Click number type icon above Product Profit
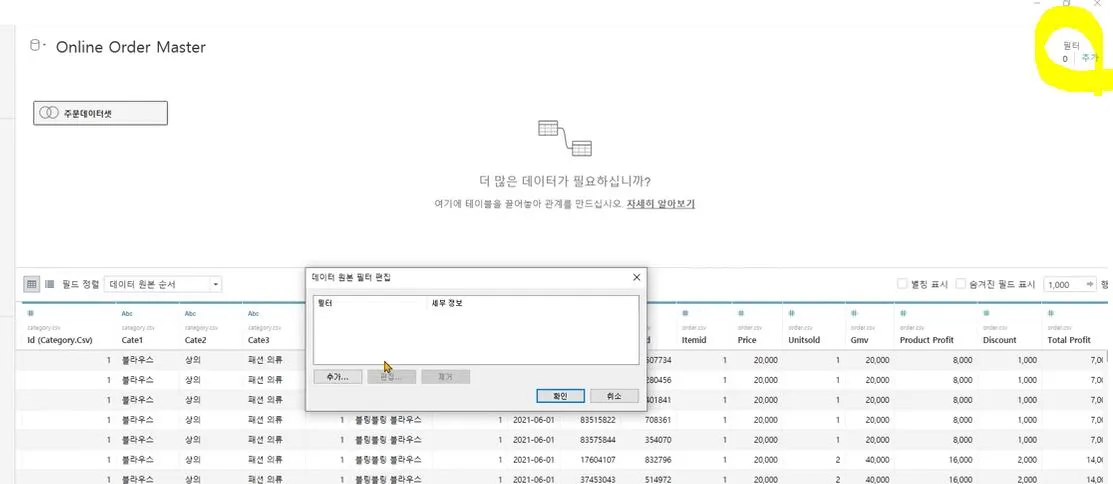1113x484 pixels. (x=904, y=313)
